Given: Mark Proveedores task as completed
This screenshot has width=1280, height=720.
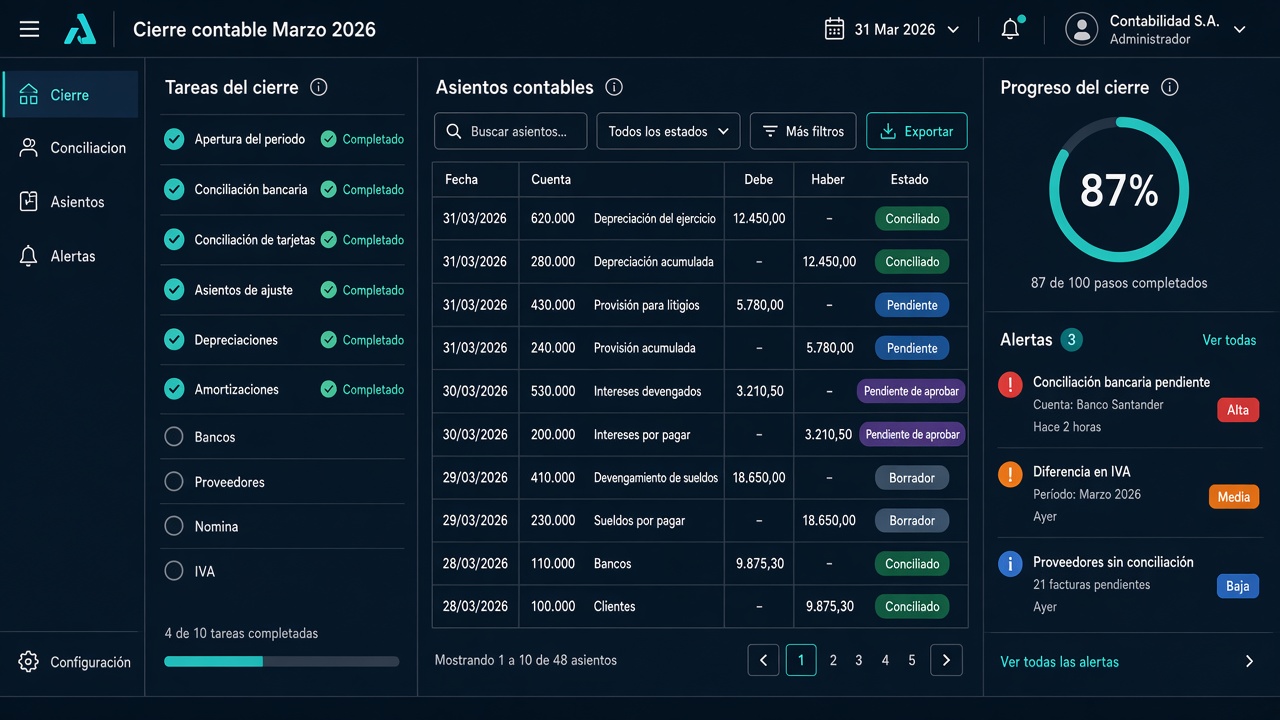Looking at the screenshot, I should pyautogui.click(x=174, y=482).
